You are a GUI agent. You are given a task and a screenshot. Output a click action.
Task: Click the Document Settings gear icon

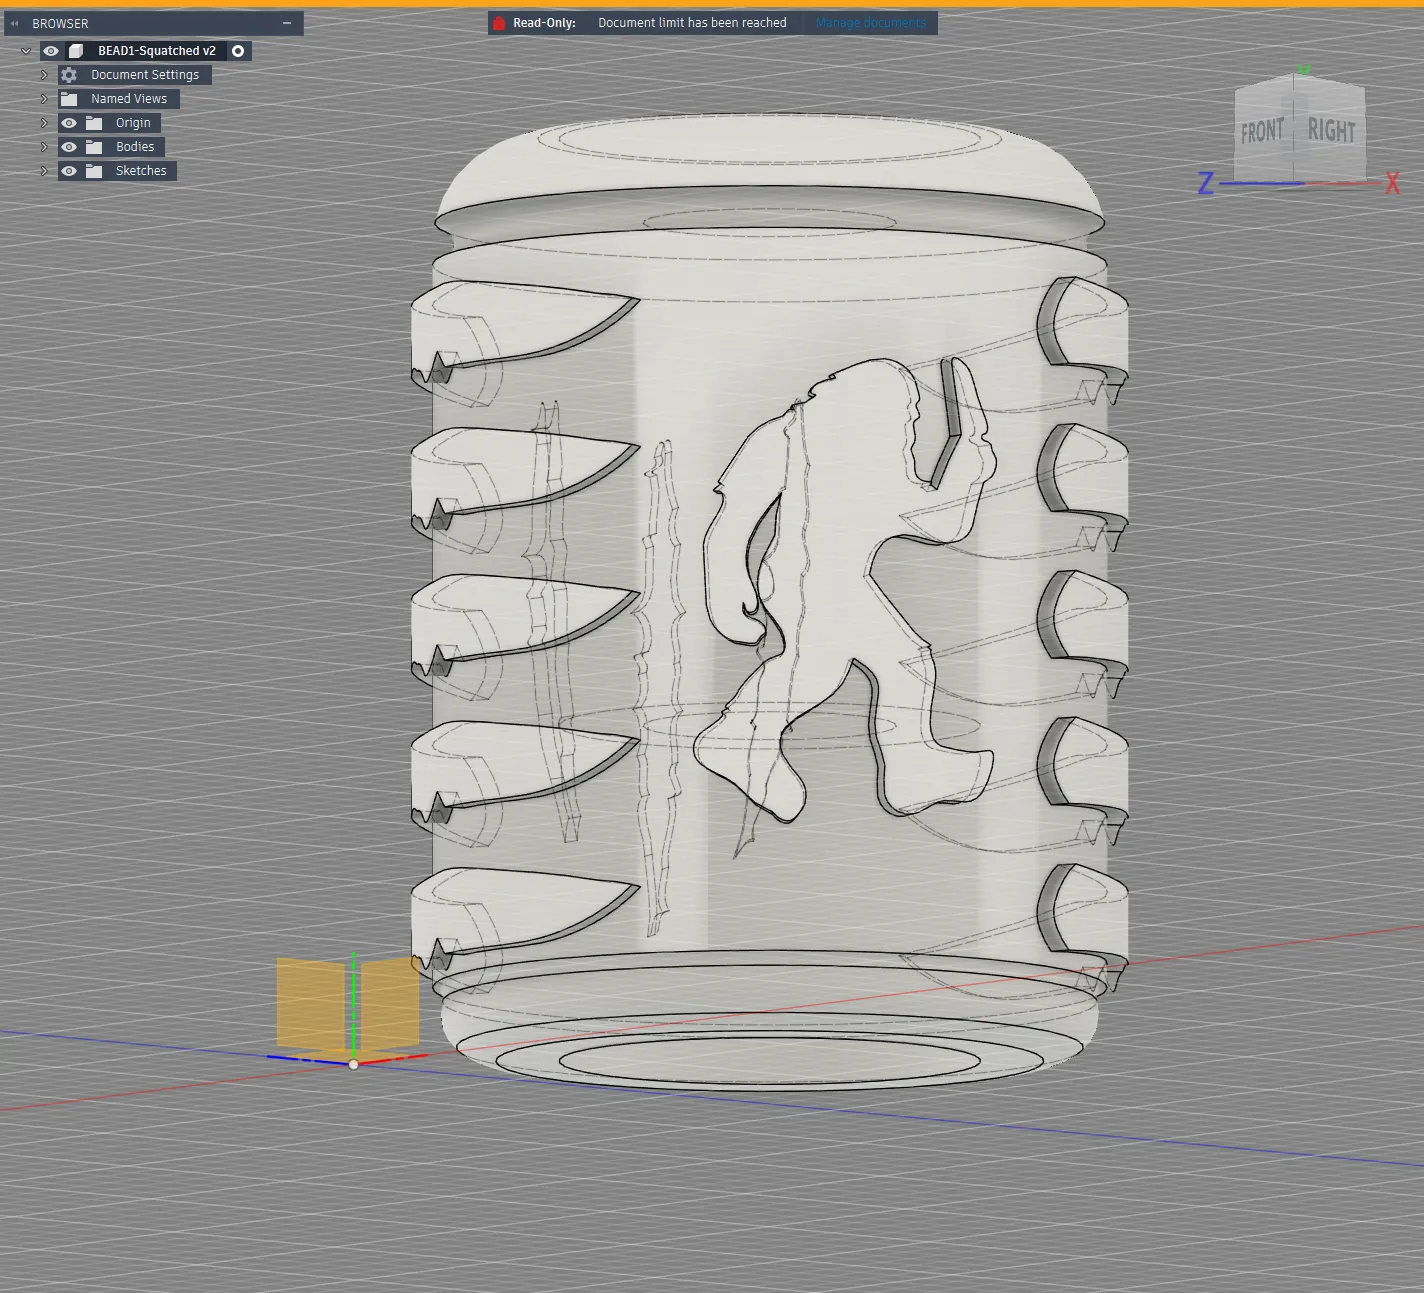(x=69, y=75)
